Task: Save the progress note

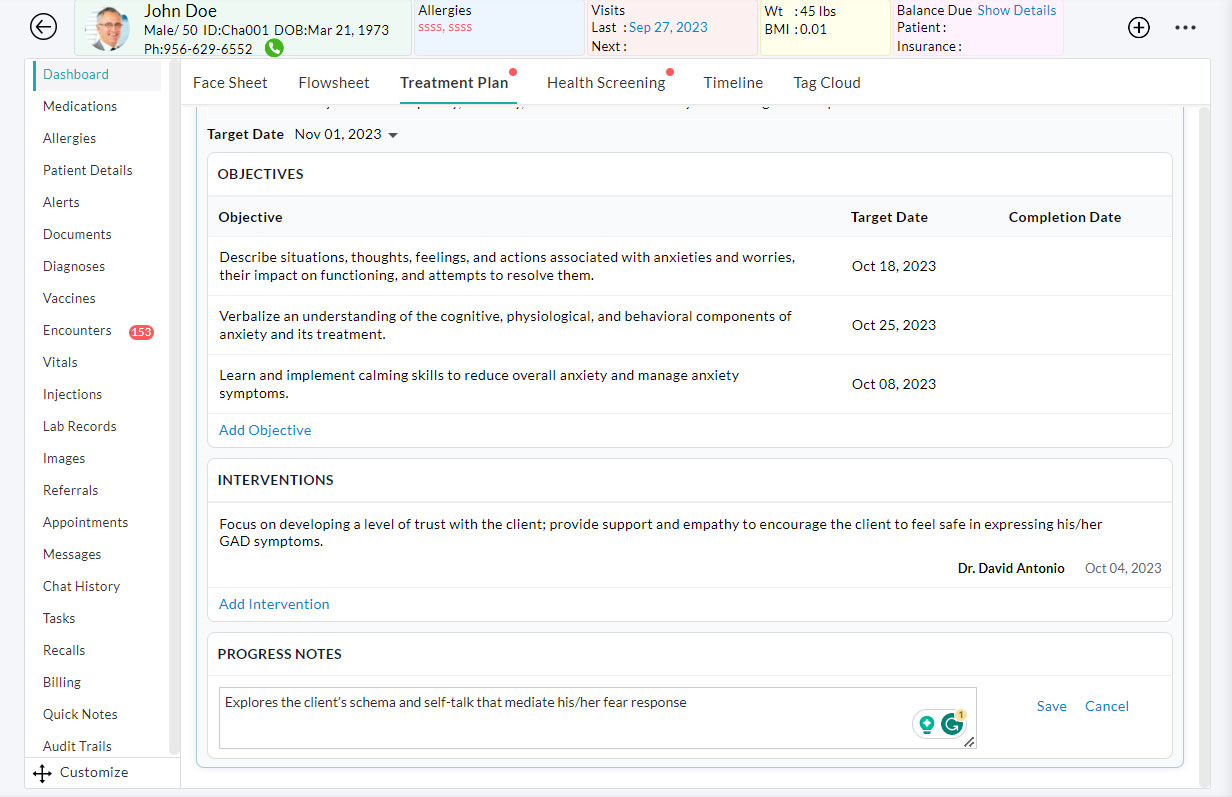Action: [x=1051, y=706]
